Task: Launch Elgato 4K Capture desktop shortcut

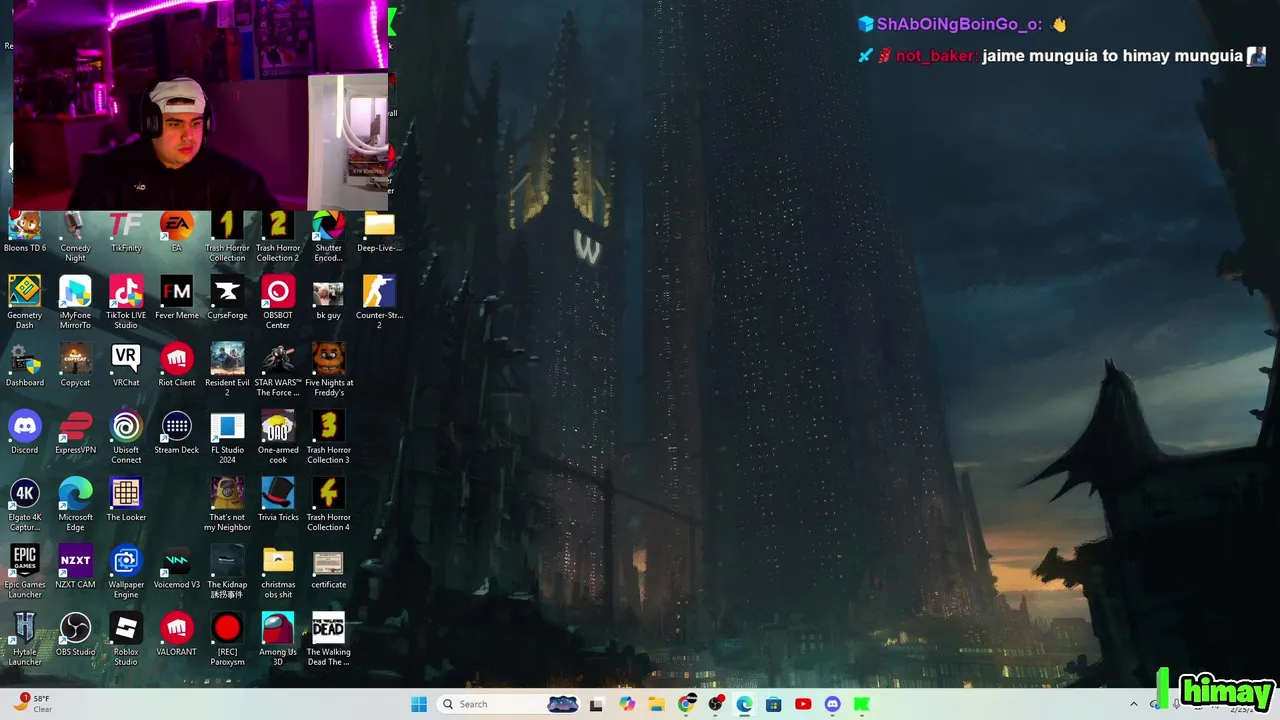Action: [x=25, y=504]
